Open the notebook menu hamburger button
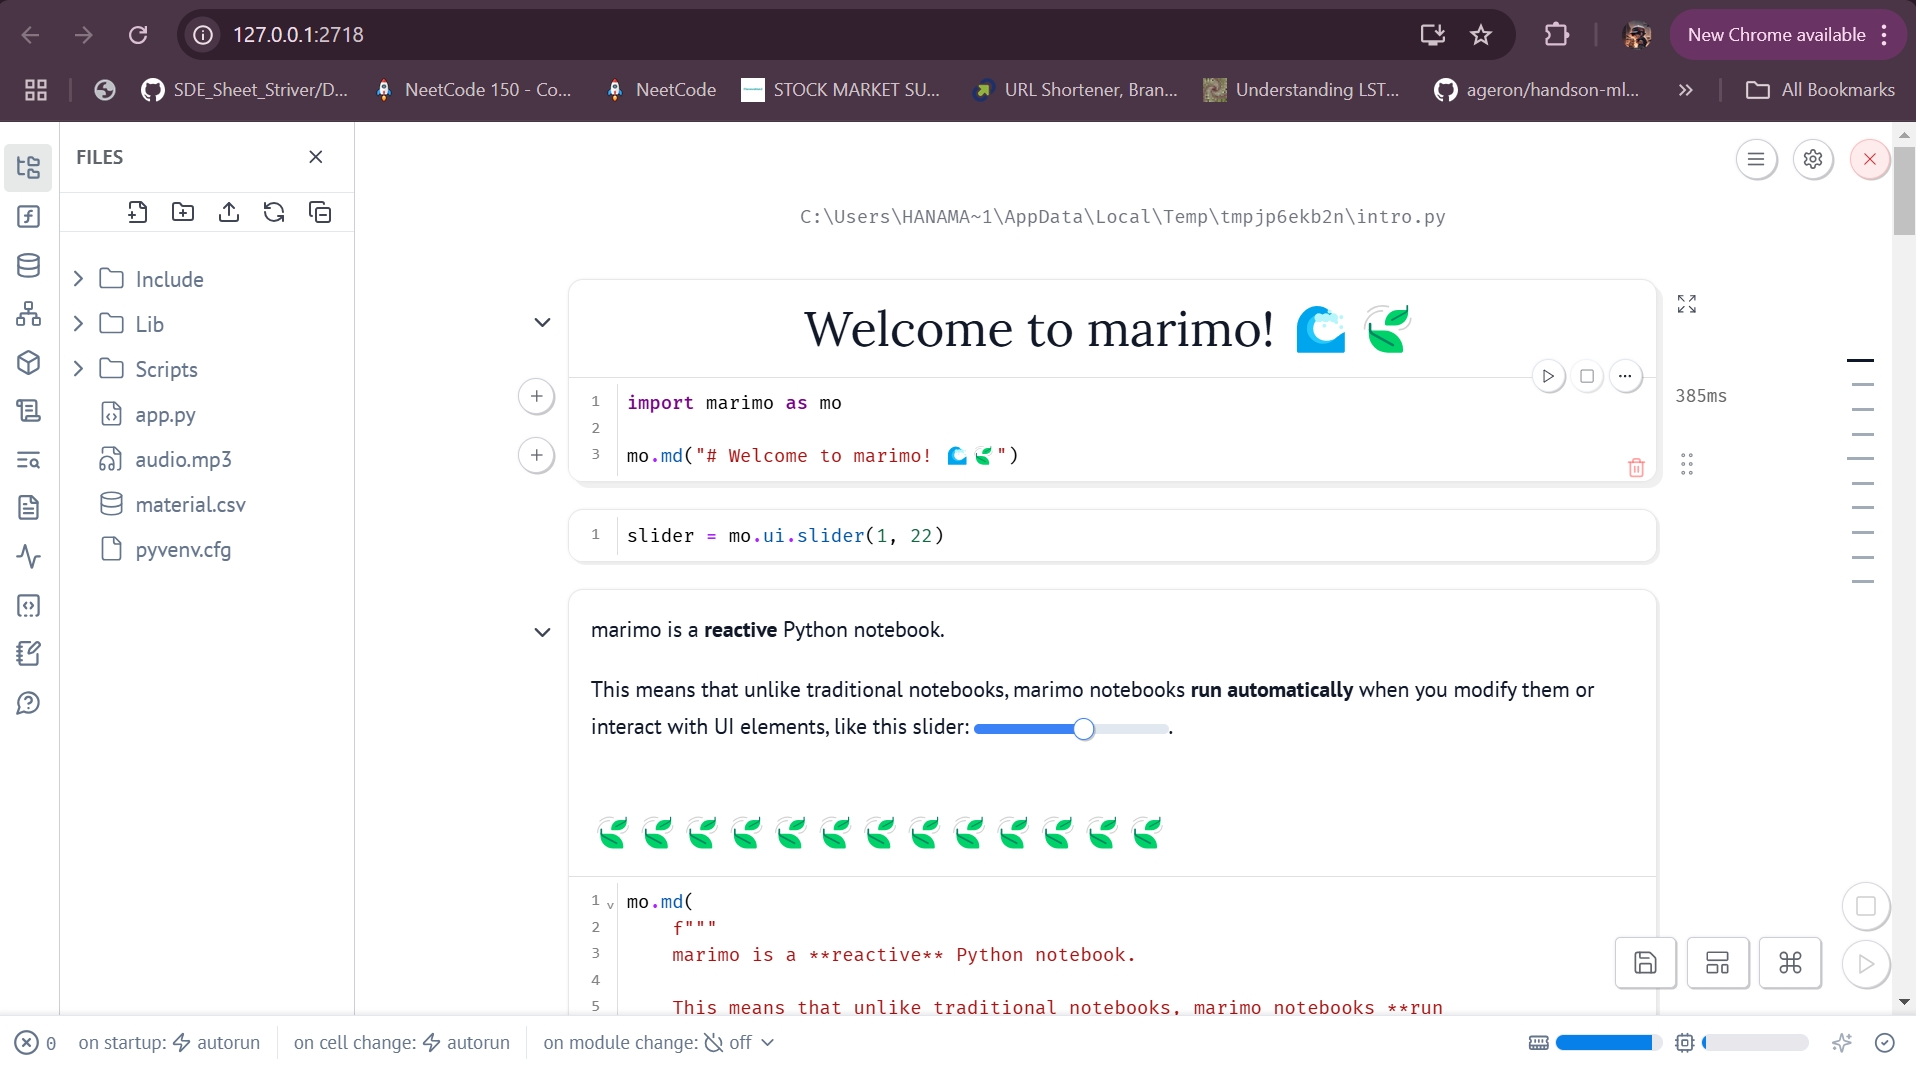Screen dimensions: 1916x1067 (1756, 159)
